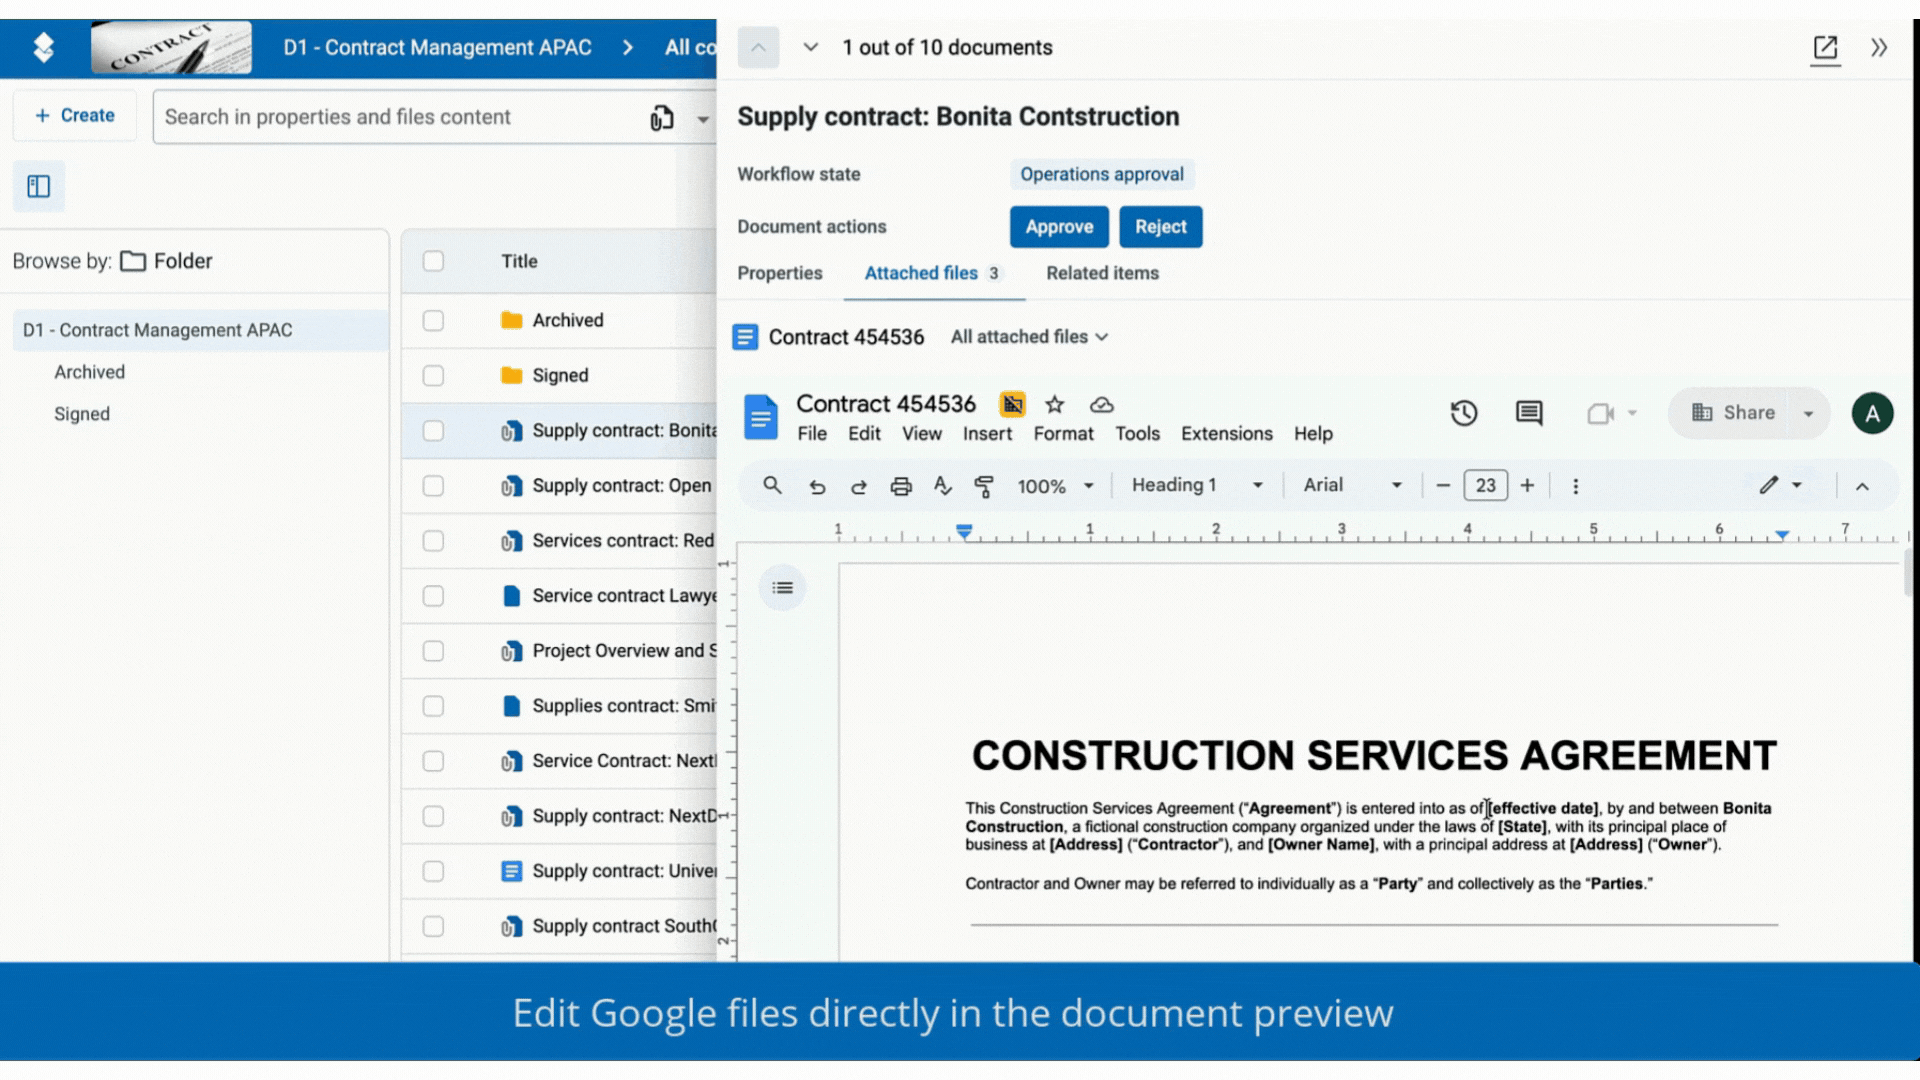Check the Supply contract: Bonita checkbox
The height and width of the screenshot is (1080, 1920).
click(x=433, y=431)
